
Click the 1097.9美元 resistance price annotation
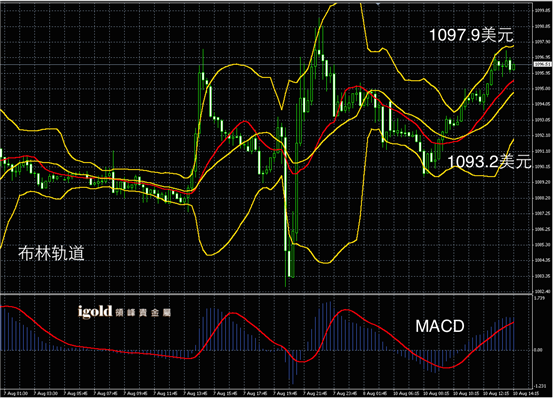tap(471, 35)
